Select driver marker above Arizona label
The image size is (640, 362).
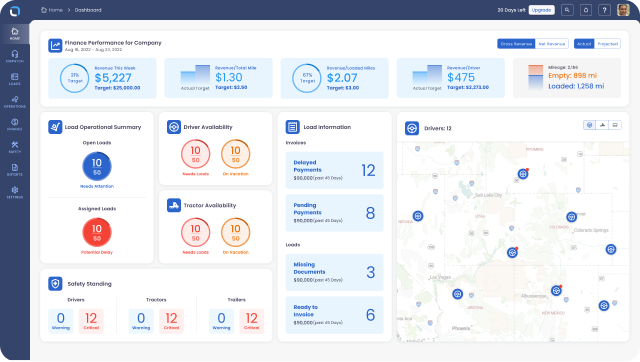click(x=458, y=294)
